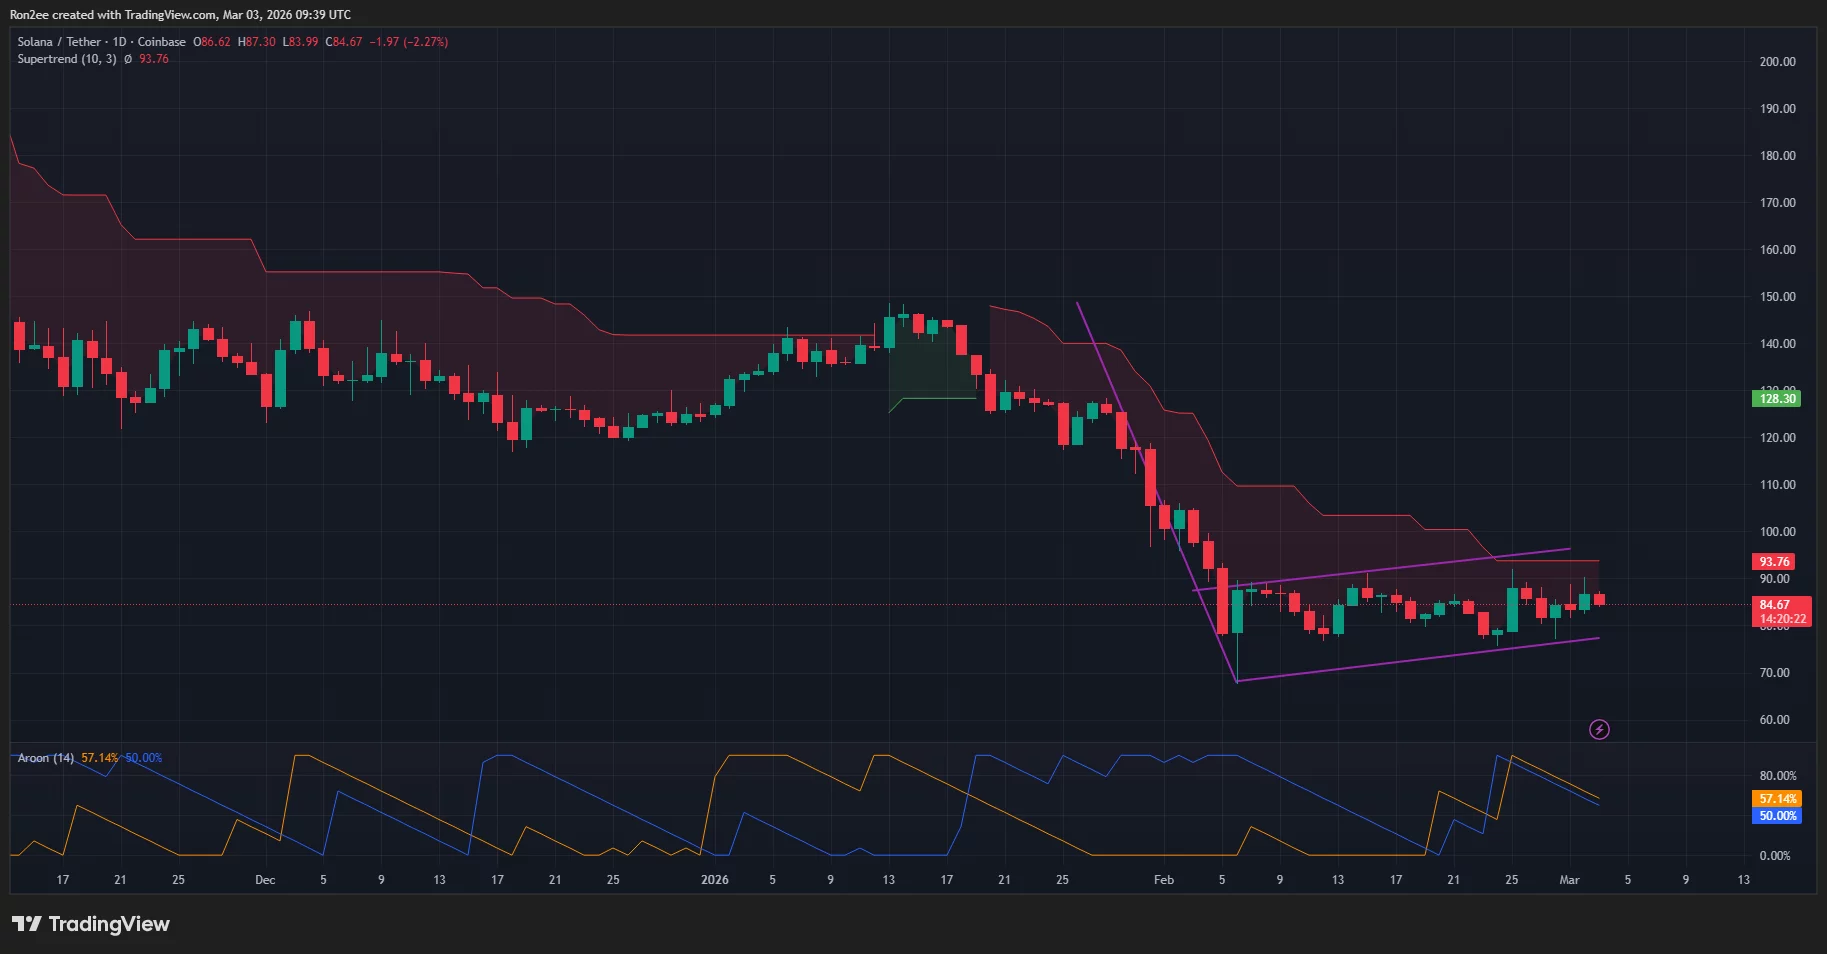Click the orange 57.14% Aroon value badge
This screenshot has height=954, width=1827.
[x=1778, y=798]
